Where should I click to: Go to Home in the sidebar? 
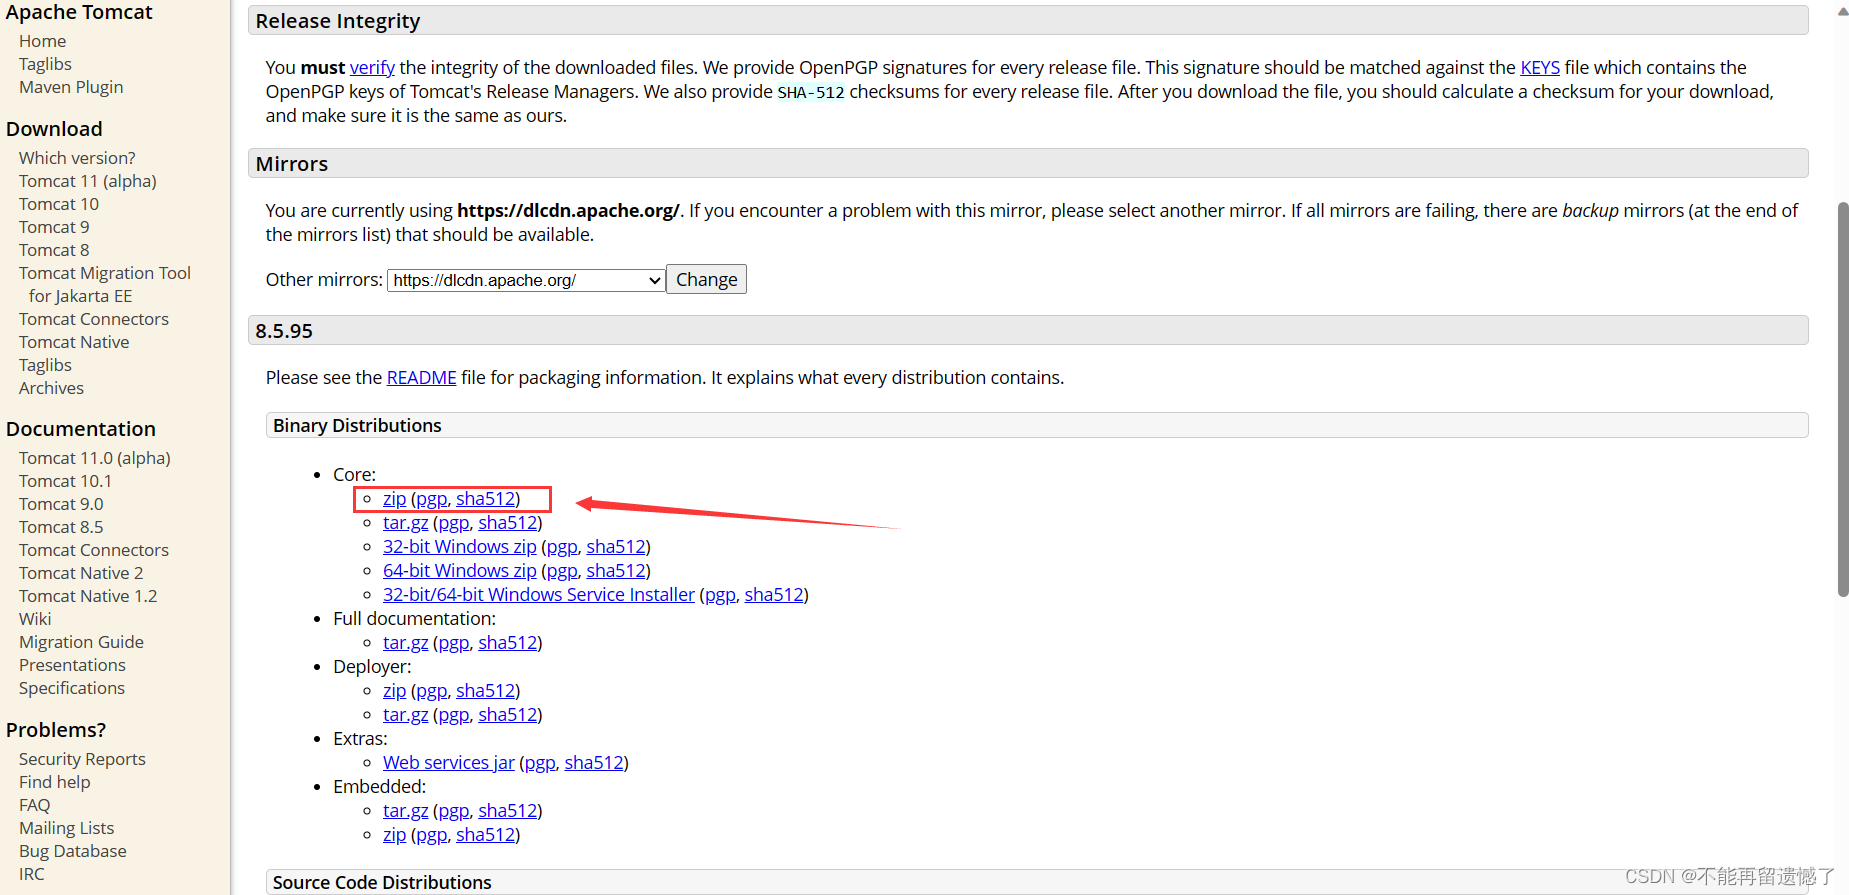(42, 41)
